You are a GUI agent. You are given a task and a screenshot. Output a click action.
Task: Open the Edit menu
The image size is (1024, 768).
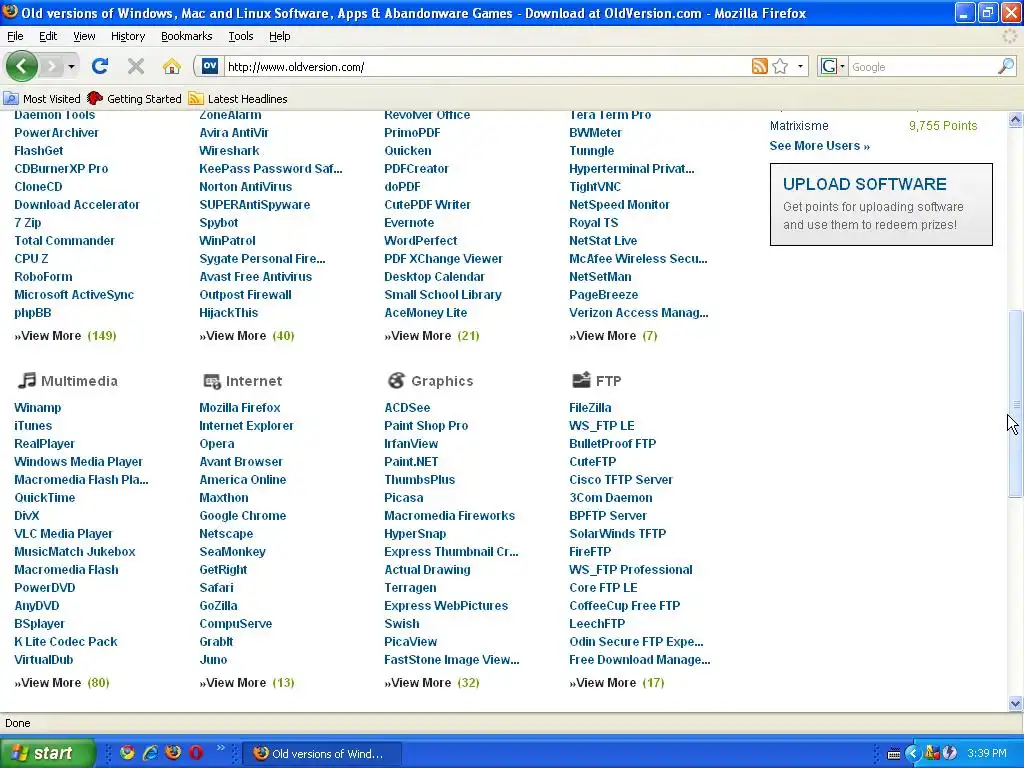(x=48, y=36)
